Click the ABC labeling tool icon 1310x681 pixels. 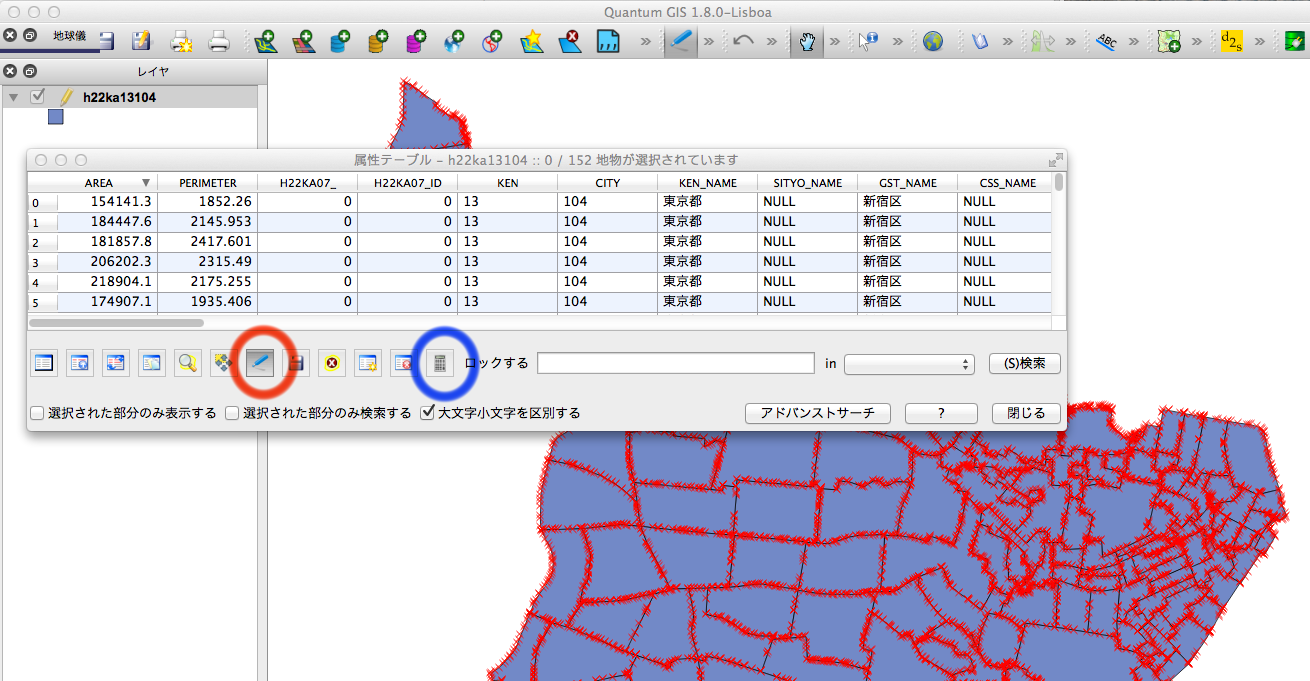pyautogui.click(x=1106, y=42)
